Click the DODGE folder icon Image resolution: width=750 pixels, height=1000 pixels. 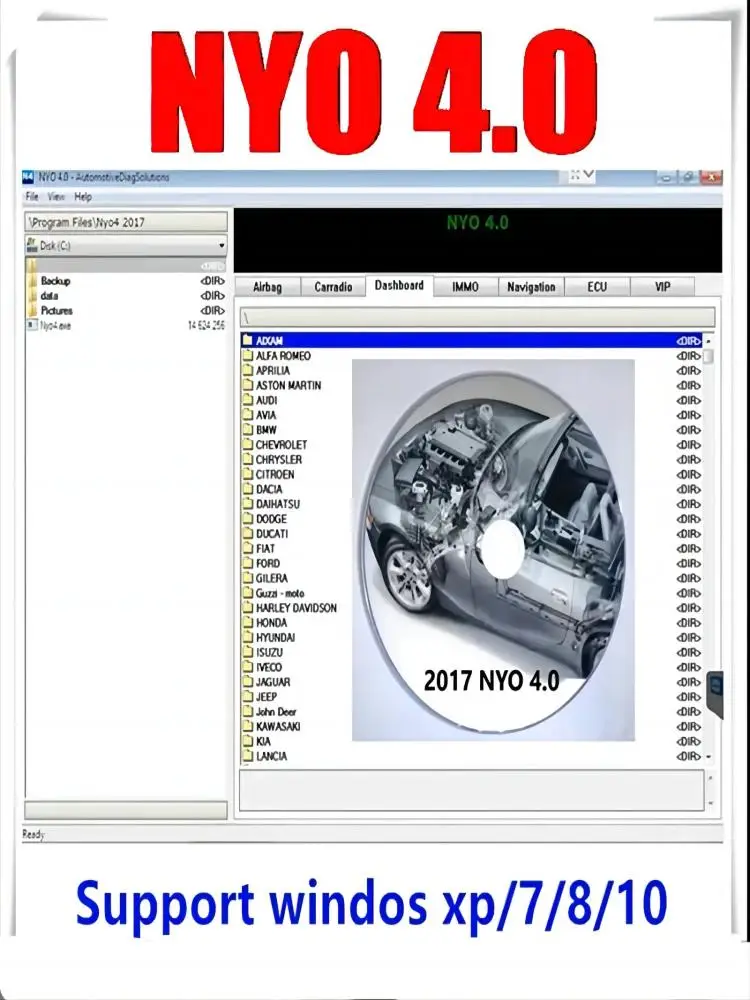coord(248,518)
